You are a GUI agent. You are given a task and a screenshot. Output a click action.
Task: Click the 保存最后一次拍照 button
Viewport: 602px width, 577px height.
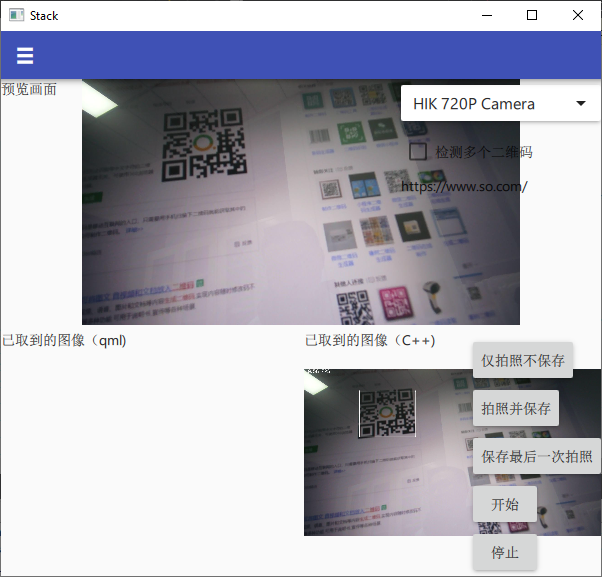pos(537,456)
